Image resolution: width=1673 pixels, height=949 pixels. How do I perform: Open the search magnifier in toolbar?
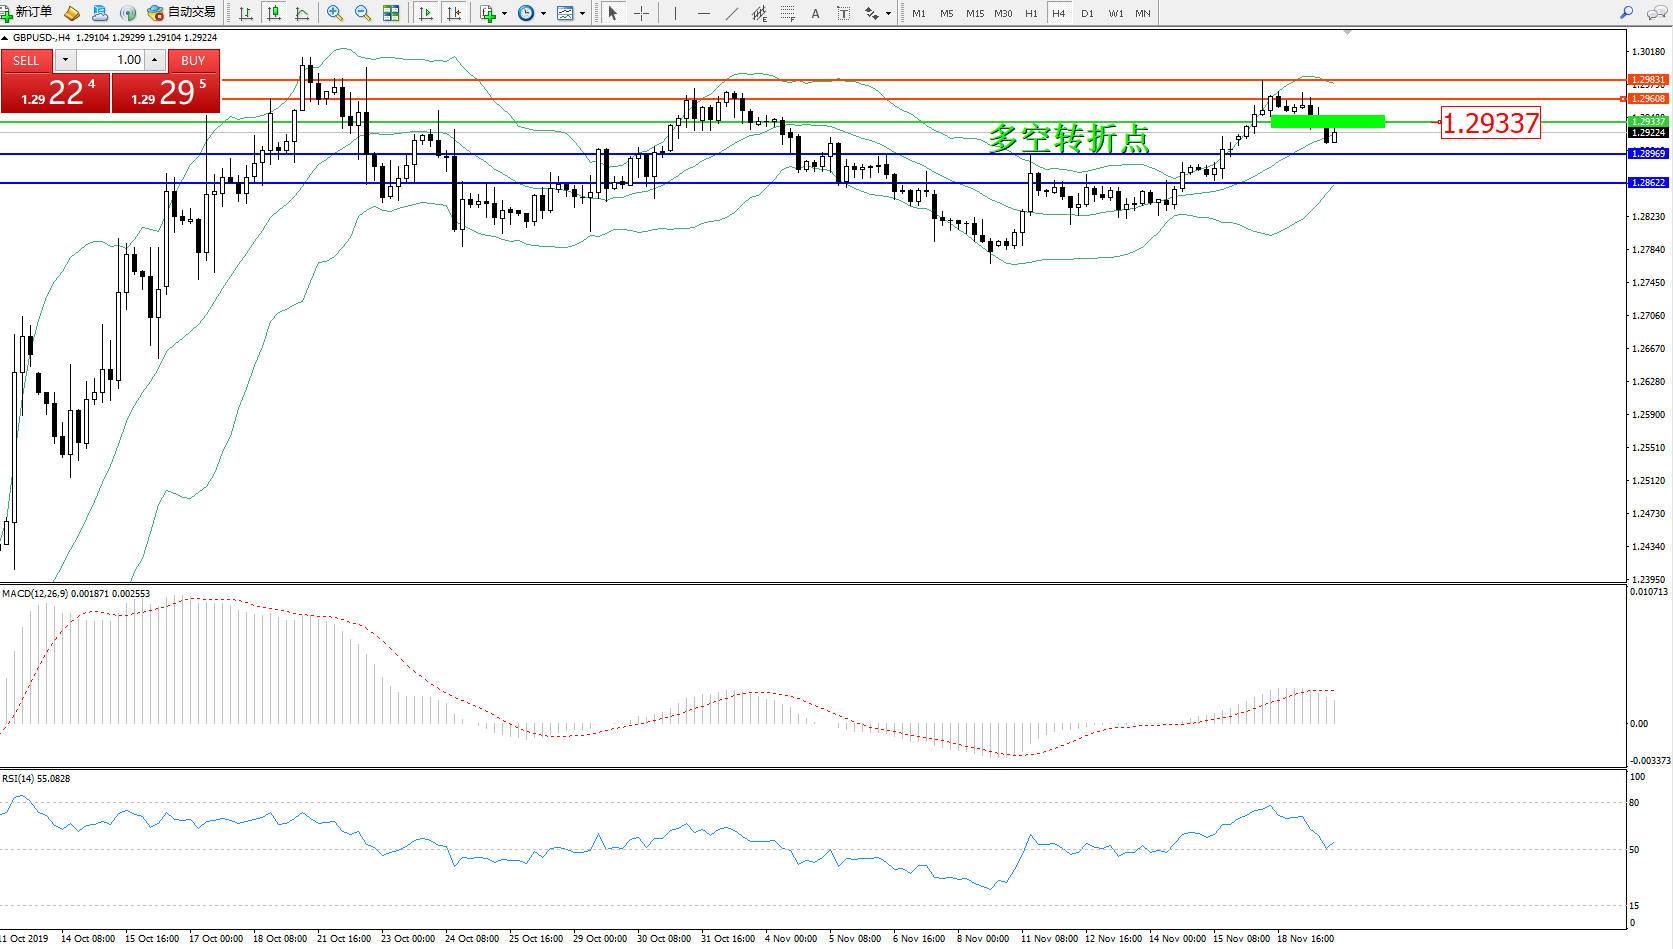(x=1626, y=13)
